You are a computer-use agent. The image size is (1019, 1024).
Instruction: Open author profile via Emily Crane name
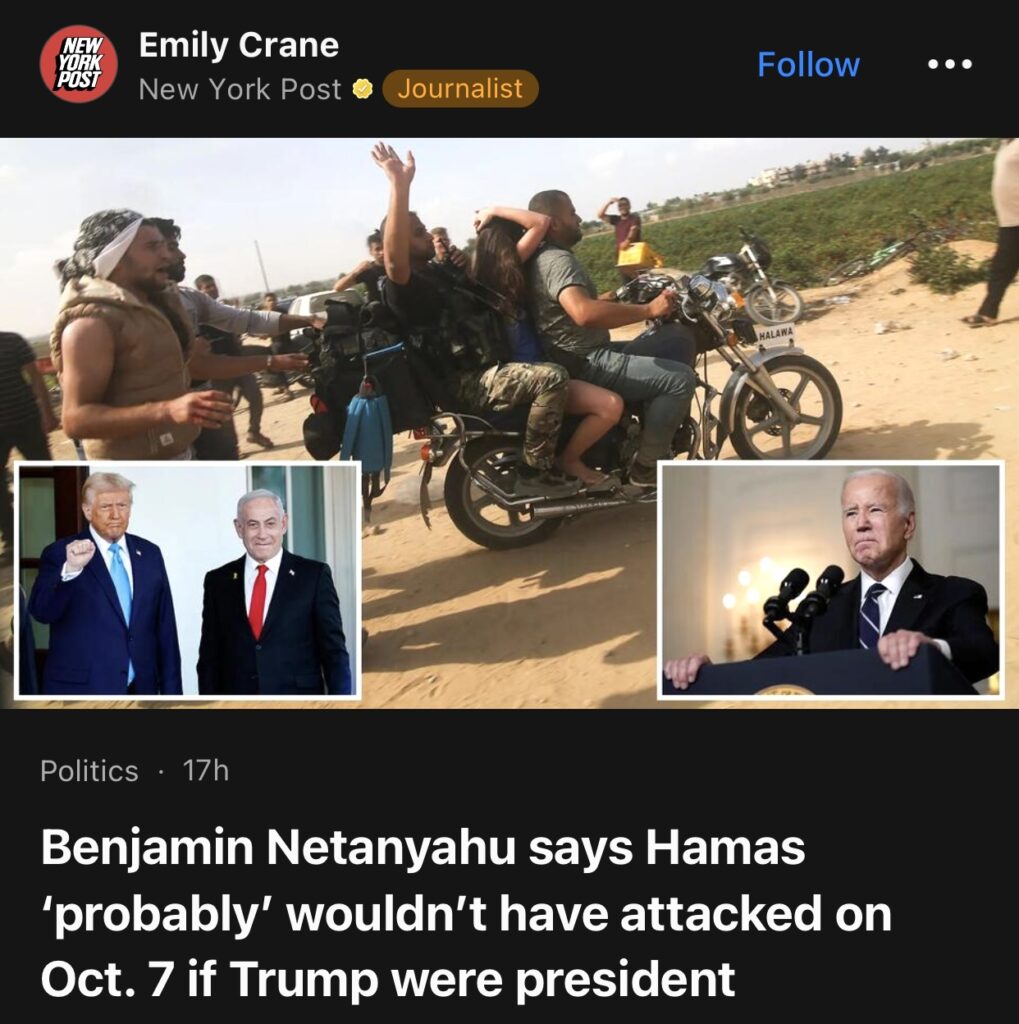pyautogui.click(x=238, y=45)
